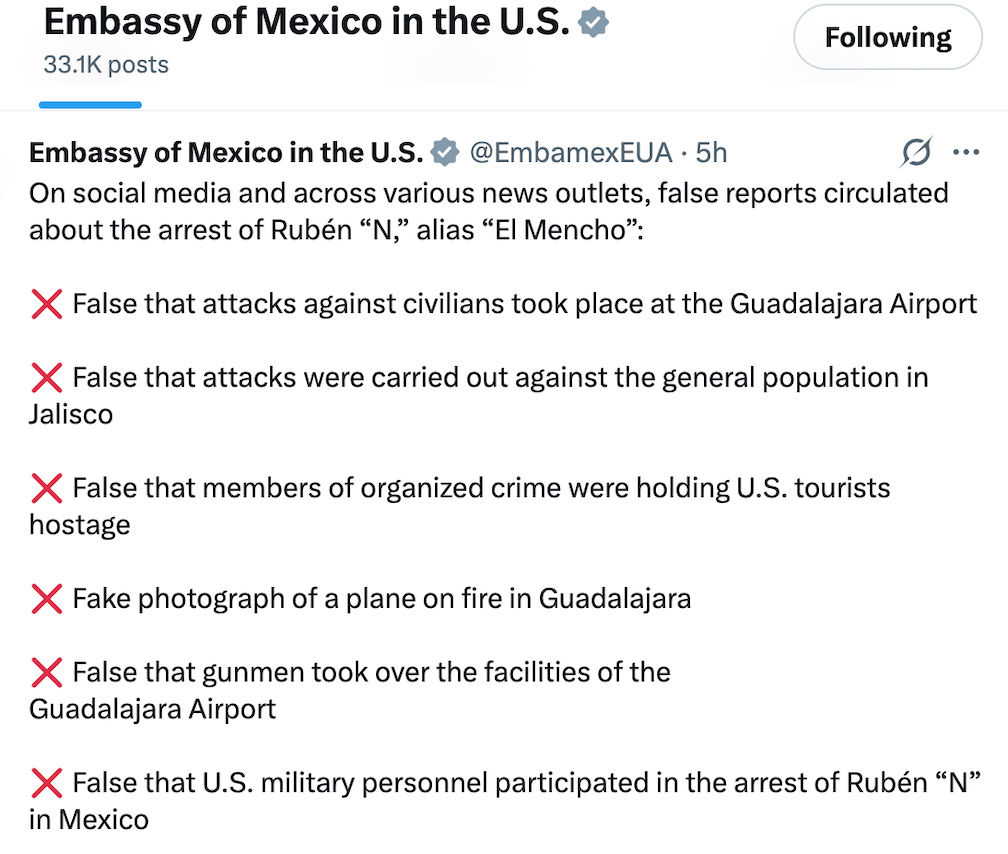
Task: Click the verified badge next to the post author
Action: (x=444, y=152)
